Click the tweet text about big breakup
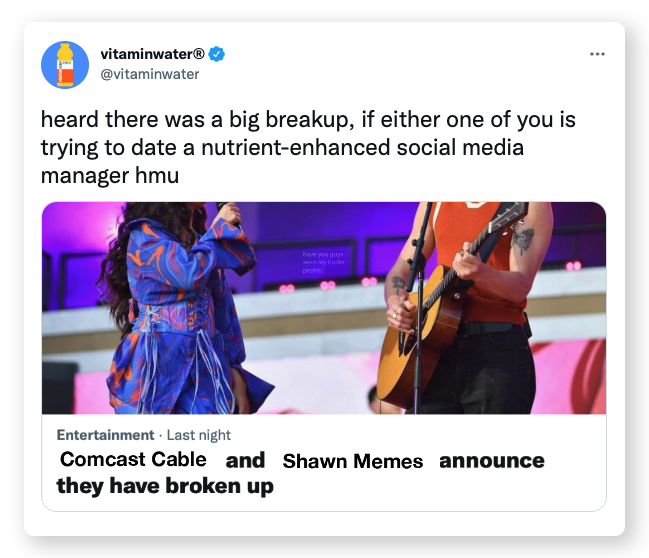This screenshot has height=558, width=649. point(308,147)
